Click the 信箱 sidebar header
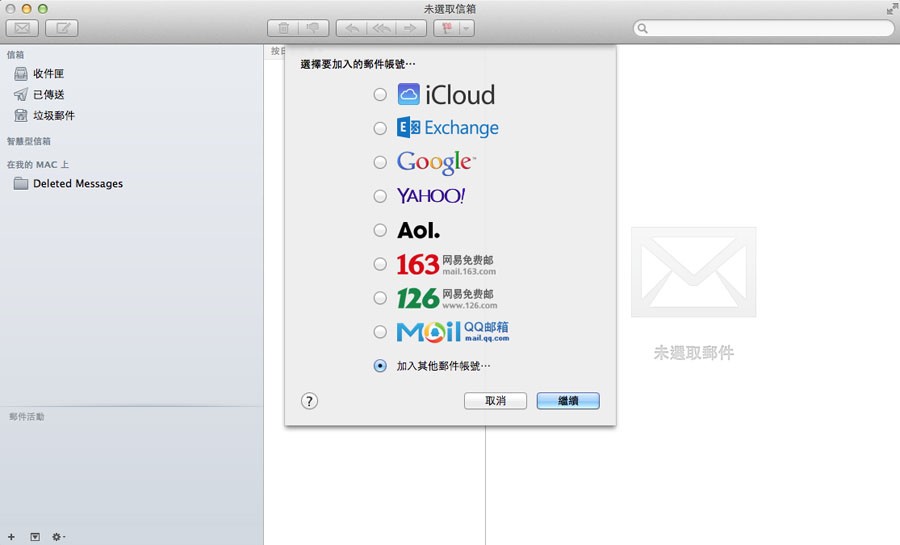Image resolution: width=900 pixels, height=545 pixels. coord(15,55)
